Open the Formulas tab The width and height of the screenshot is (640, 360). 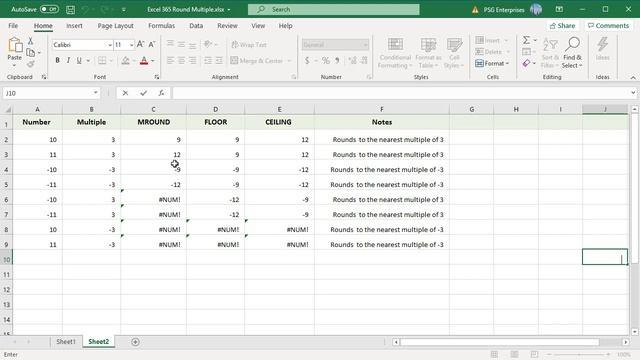tap(162, 26)
